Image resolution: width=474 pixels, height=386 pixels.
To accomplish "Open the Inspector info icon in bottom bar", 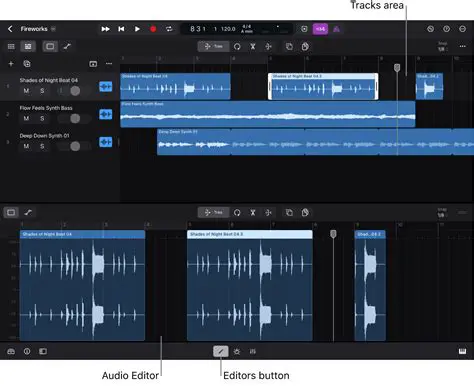I will (x=27, y=351).
